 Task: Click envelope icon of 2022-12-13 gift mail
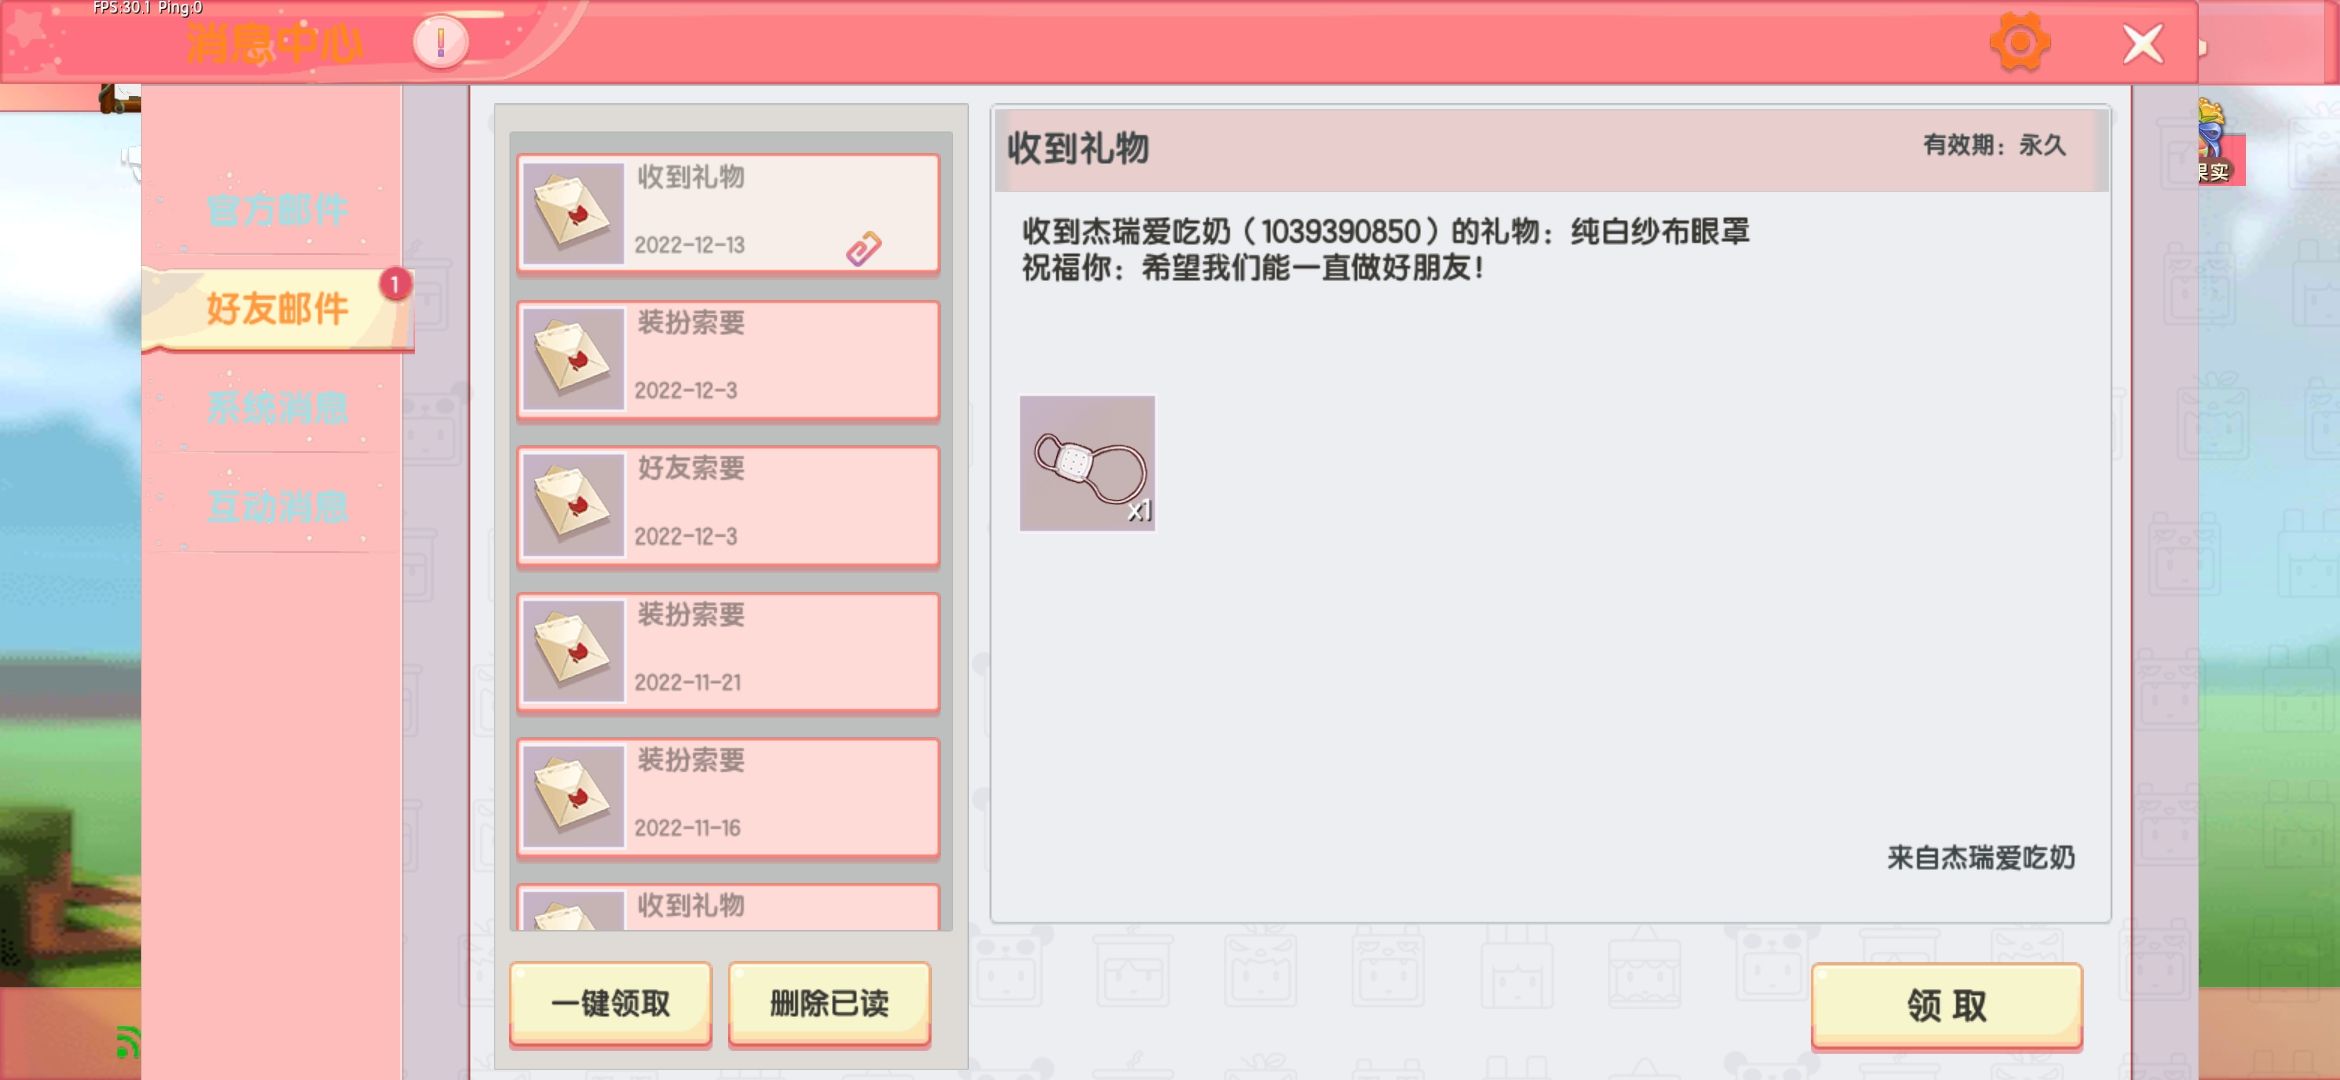[573, 213]
